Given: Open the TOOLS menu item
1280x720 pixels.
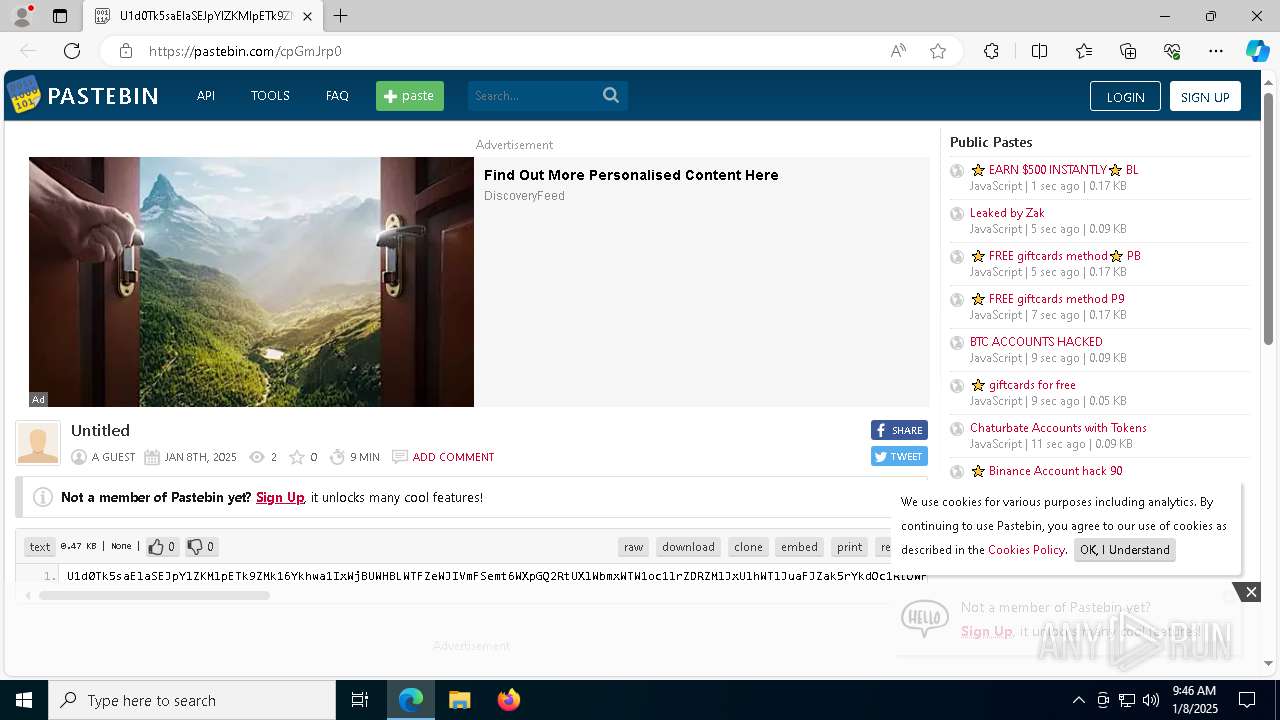Looking at the screenshot, I should [270, 96].
